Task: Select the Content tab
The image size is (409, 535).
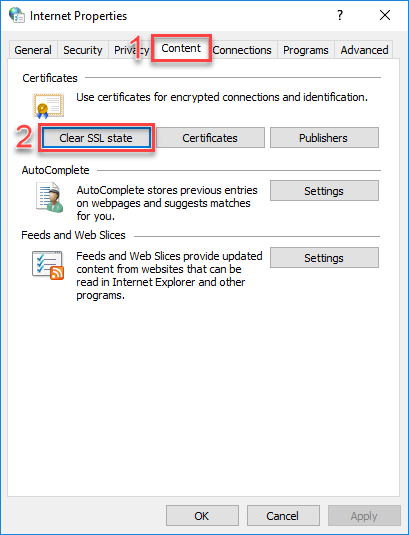Action: [x=181, y=48]
